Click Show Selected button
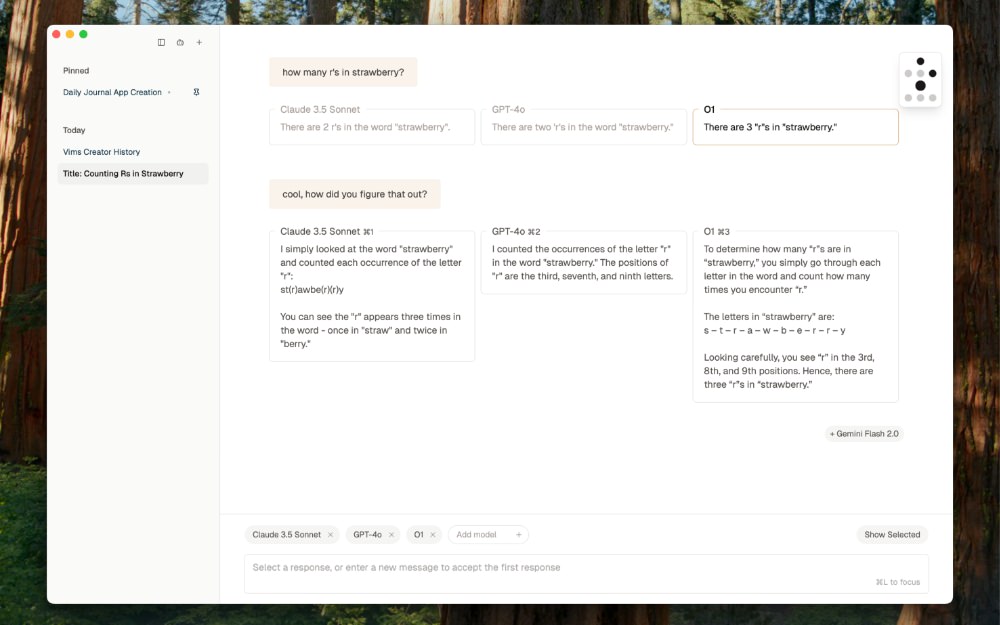Screen dimensions: 1000x625 [892, 535]
